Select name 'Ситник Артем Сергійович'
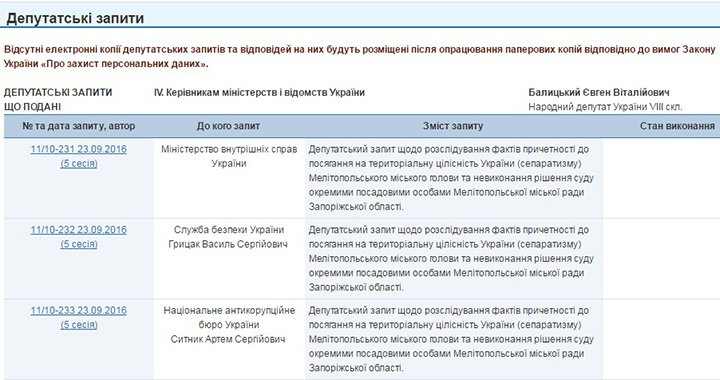Screen dimensions: 720x380 (x=228, y=339)
